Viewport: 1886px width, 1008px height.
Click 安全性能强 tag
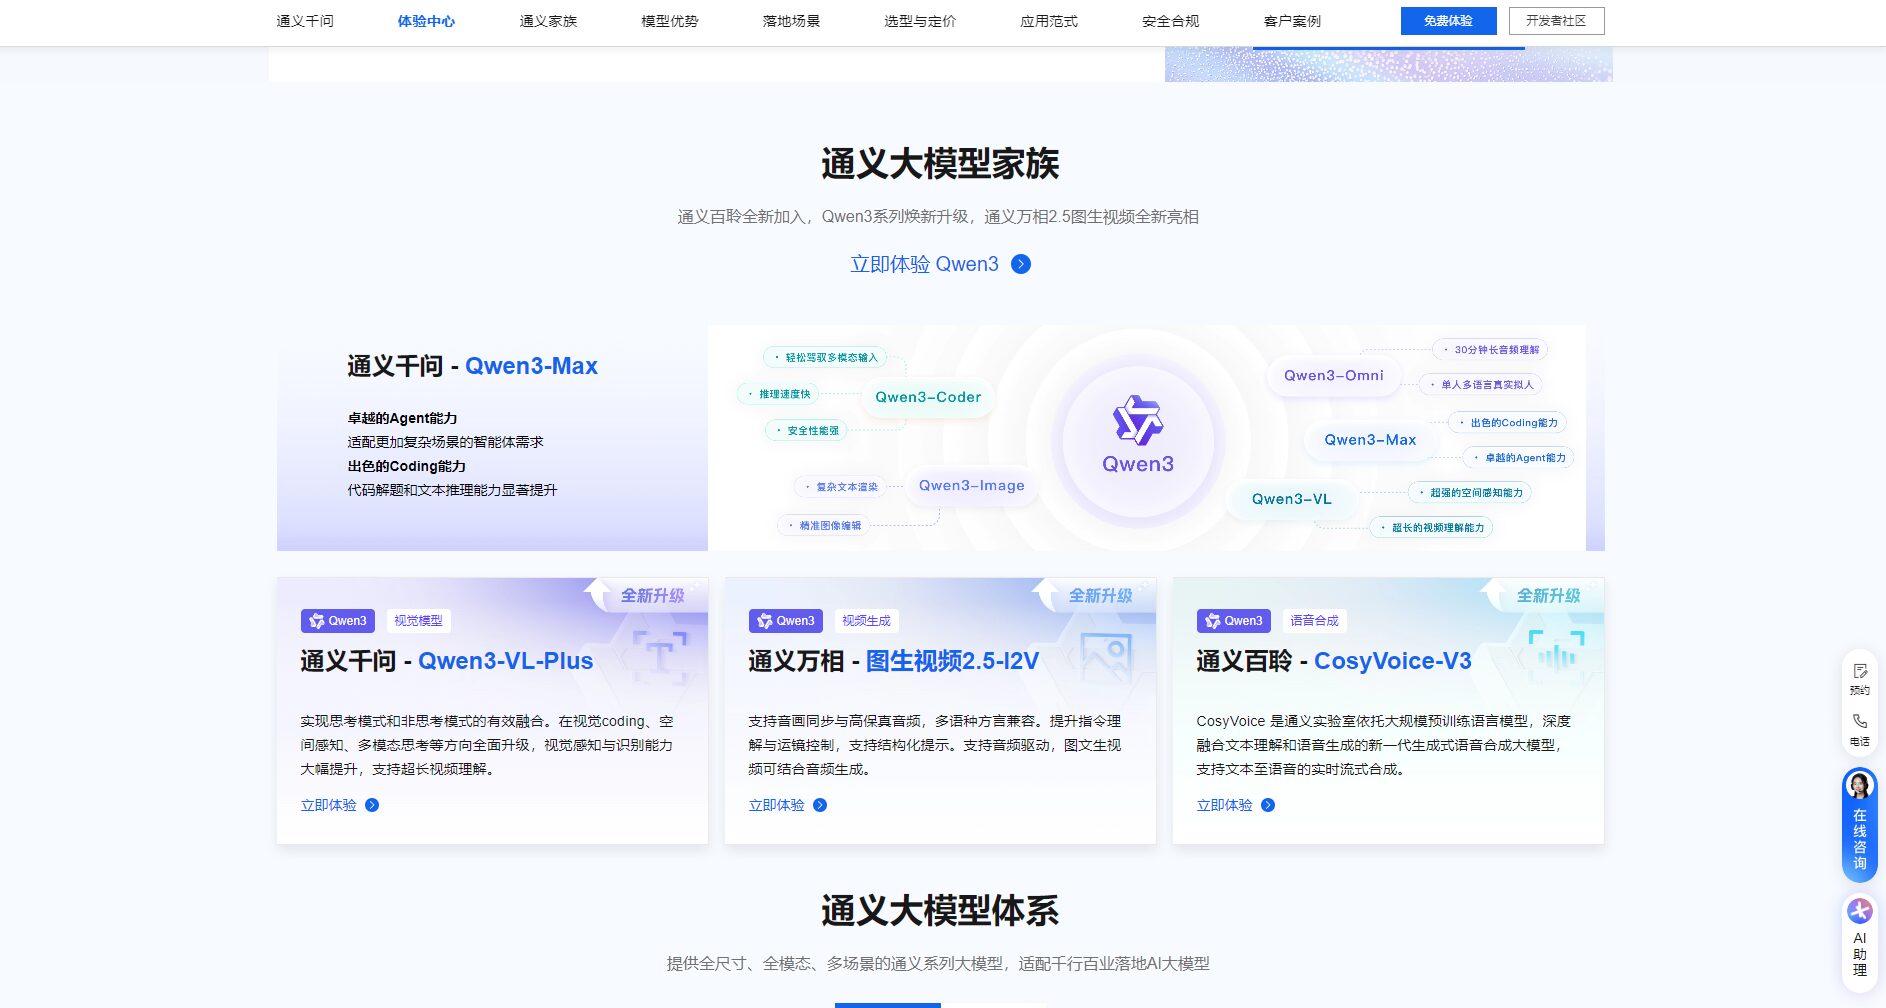[806, 431]
